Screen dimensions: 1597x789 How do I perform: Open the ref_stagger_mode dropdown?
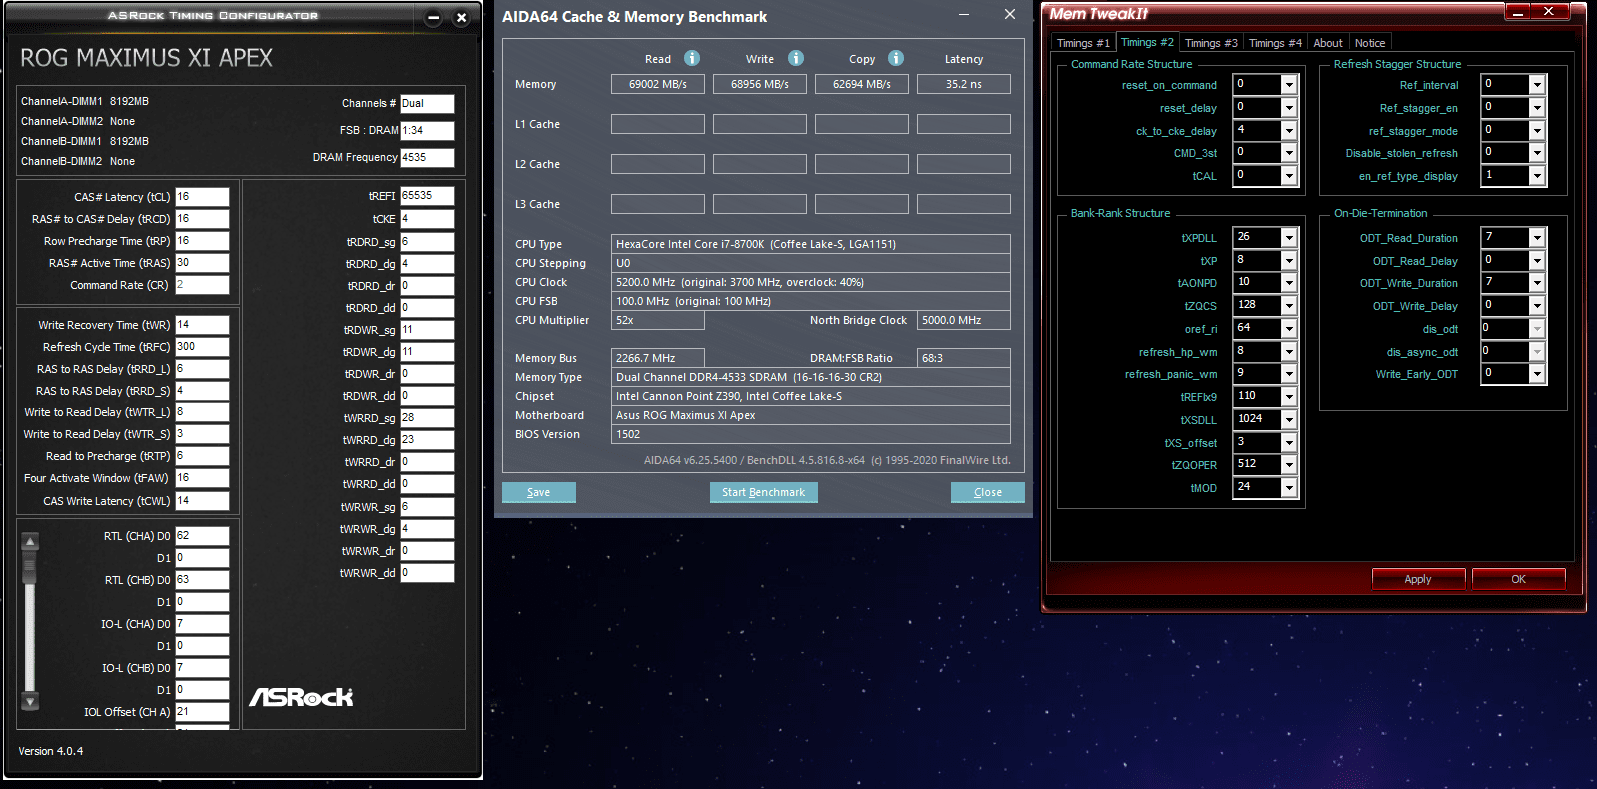(x=1537, y=131)
